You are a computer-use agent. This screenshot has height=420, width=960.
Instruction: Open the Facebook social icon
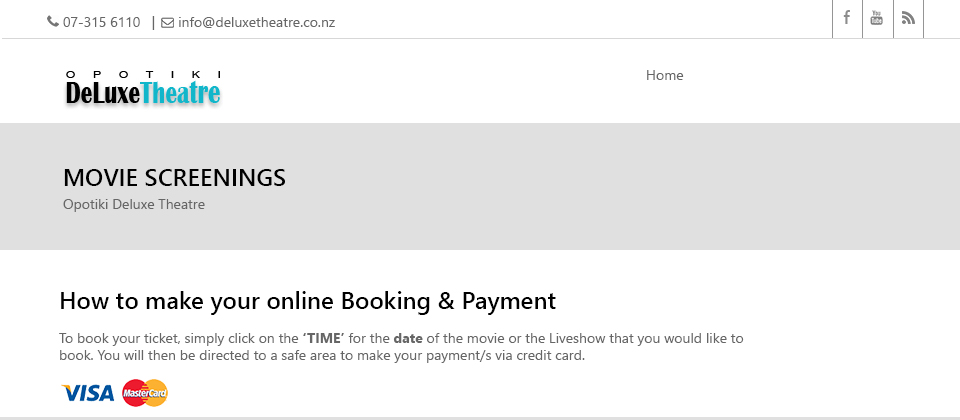[x=847, y=18]
